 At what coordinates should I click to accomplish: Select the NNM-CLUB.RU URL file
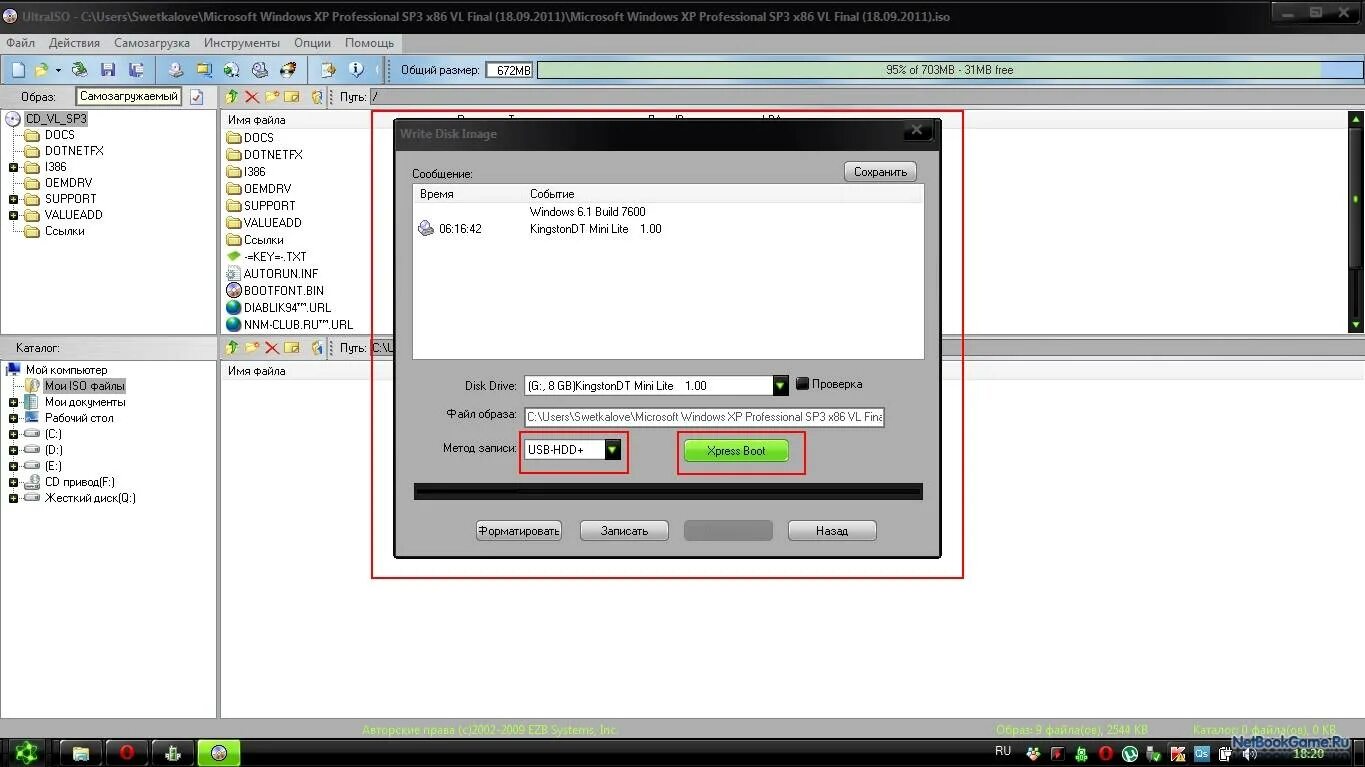pyautogui.click(x=298, y=324)
